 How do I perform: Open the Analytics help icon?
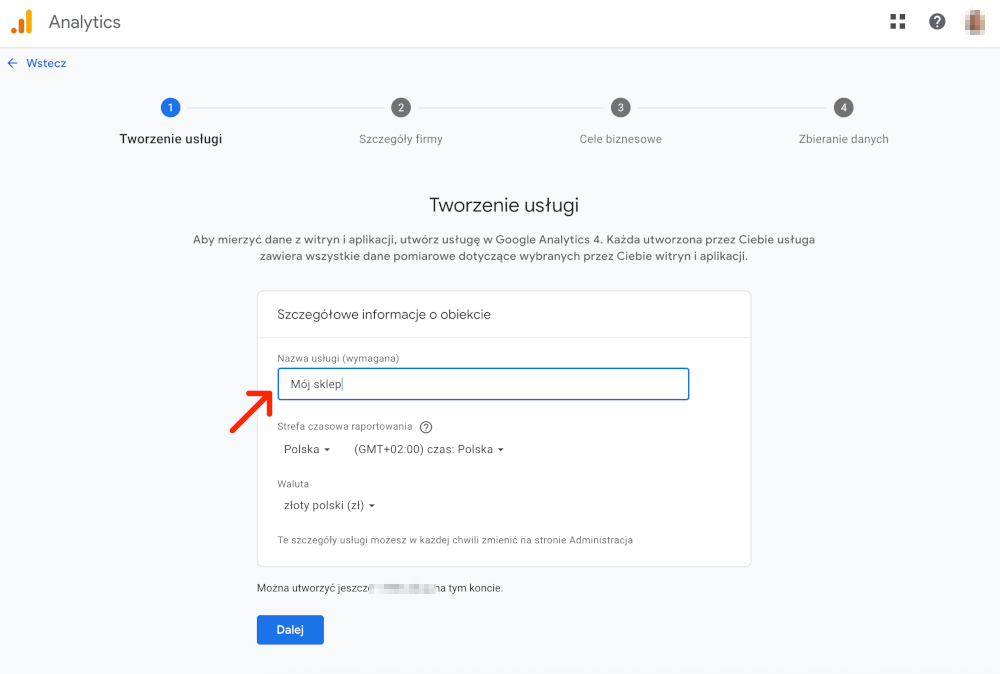(937, 20)
